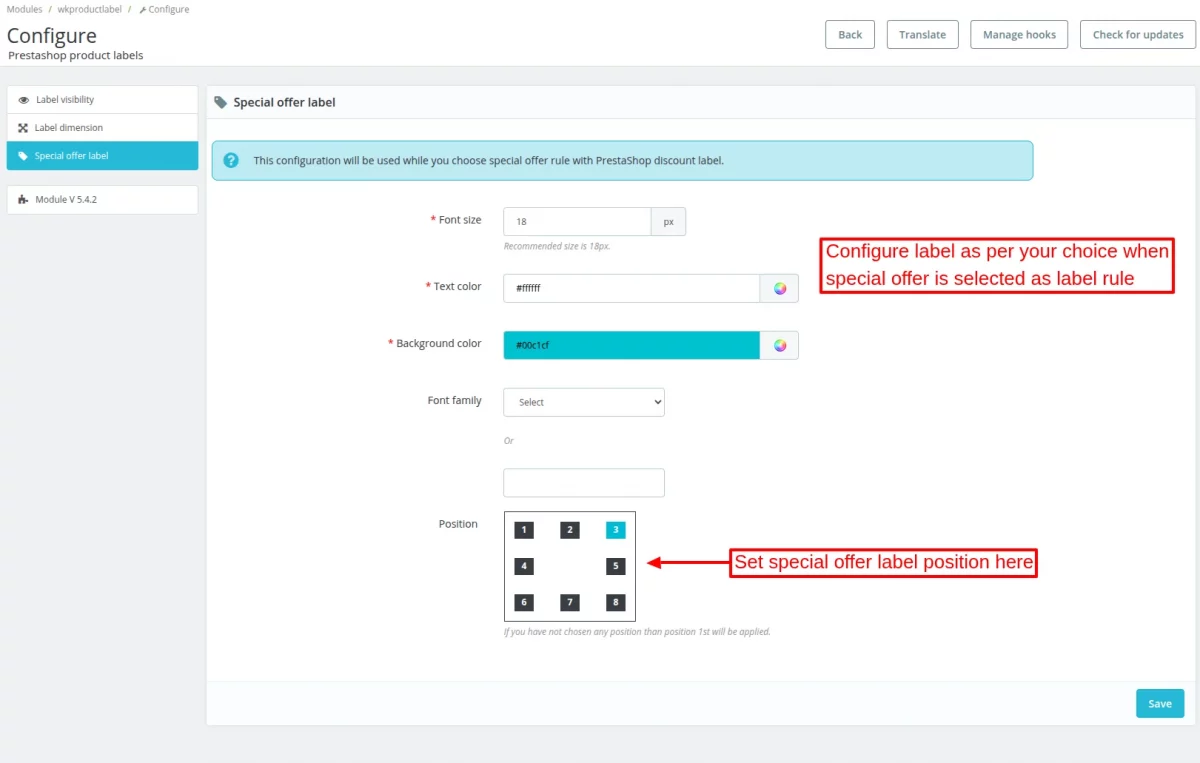Click the Module V 5.4.2 item

point(102,200)
